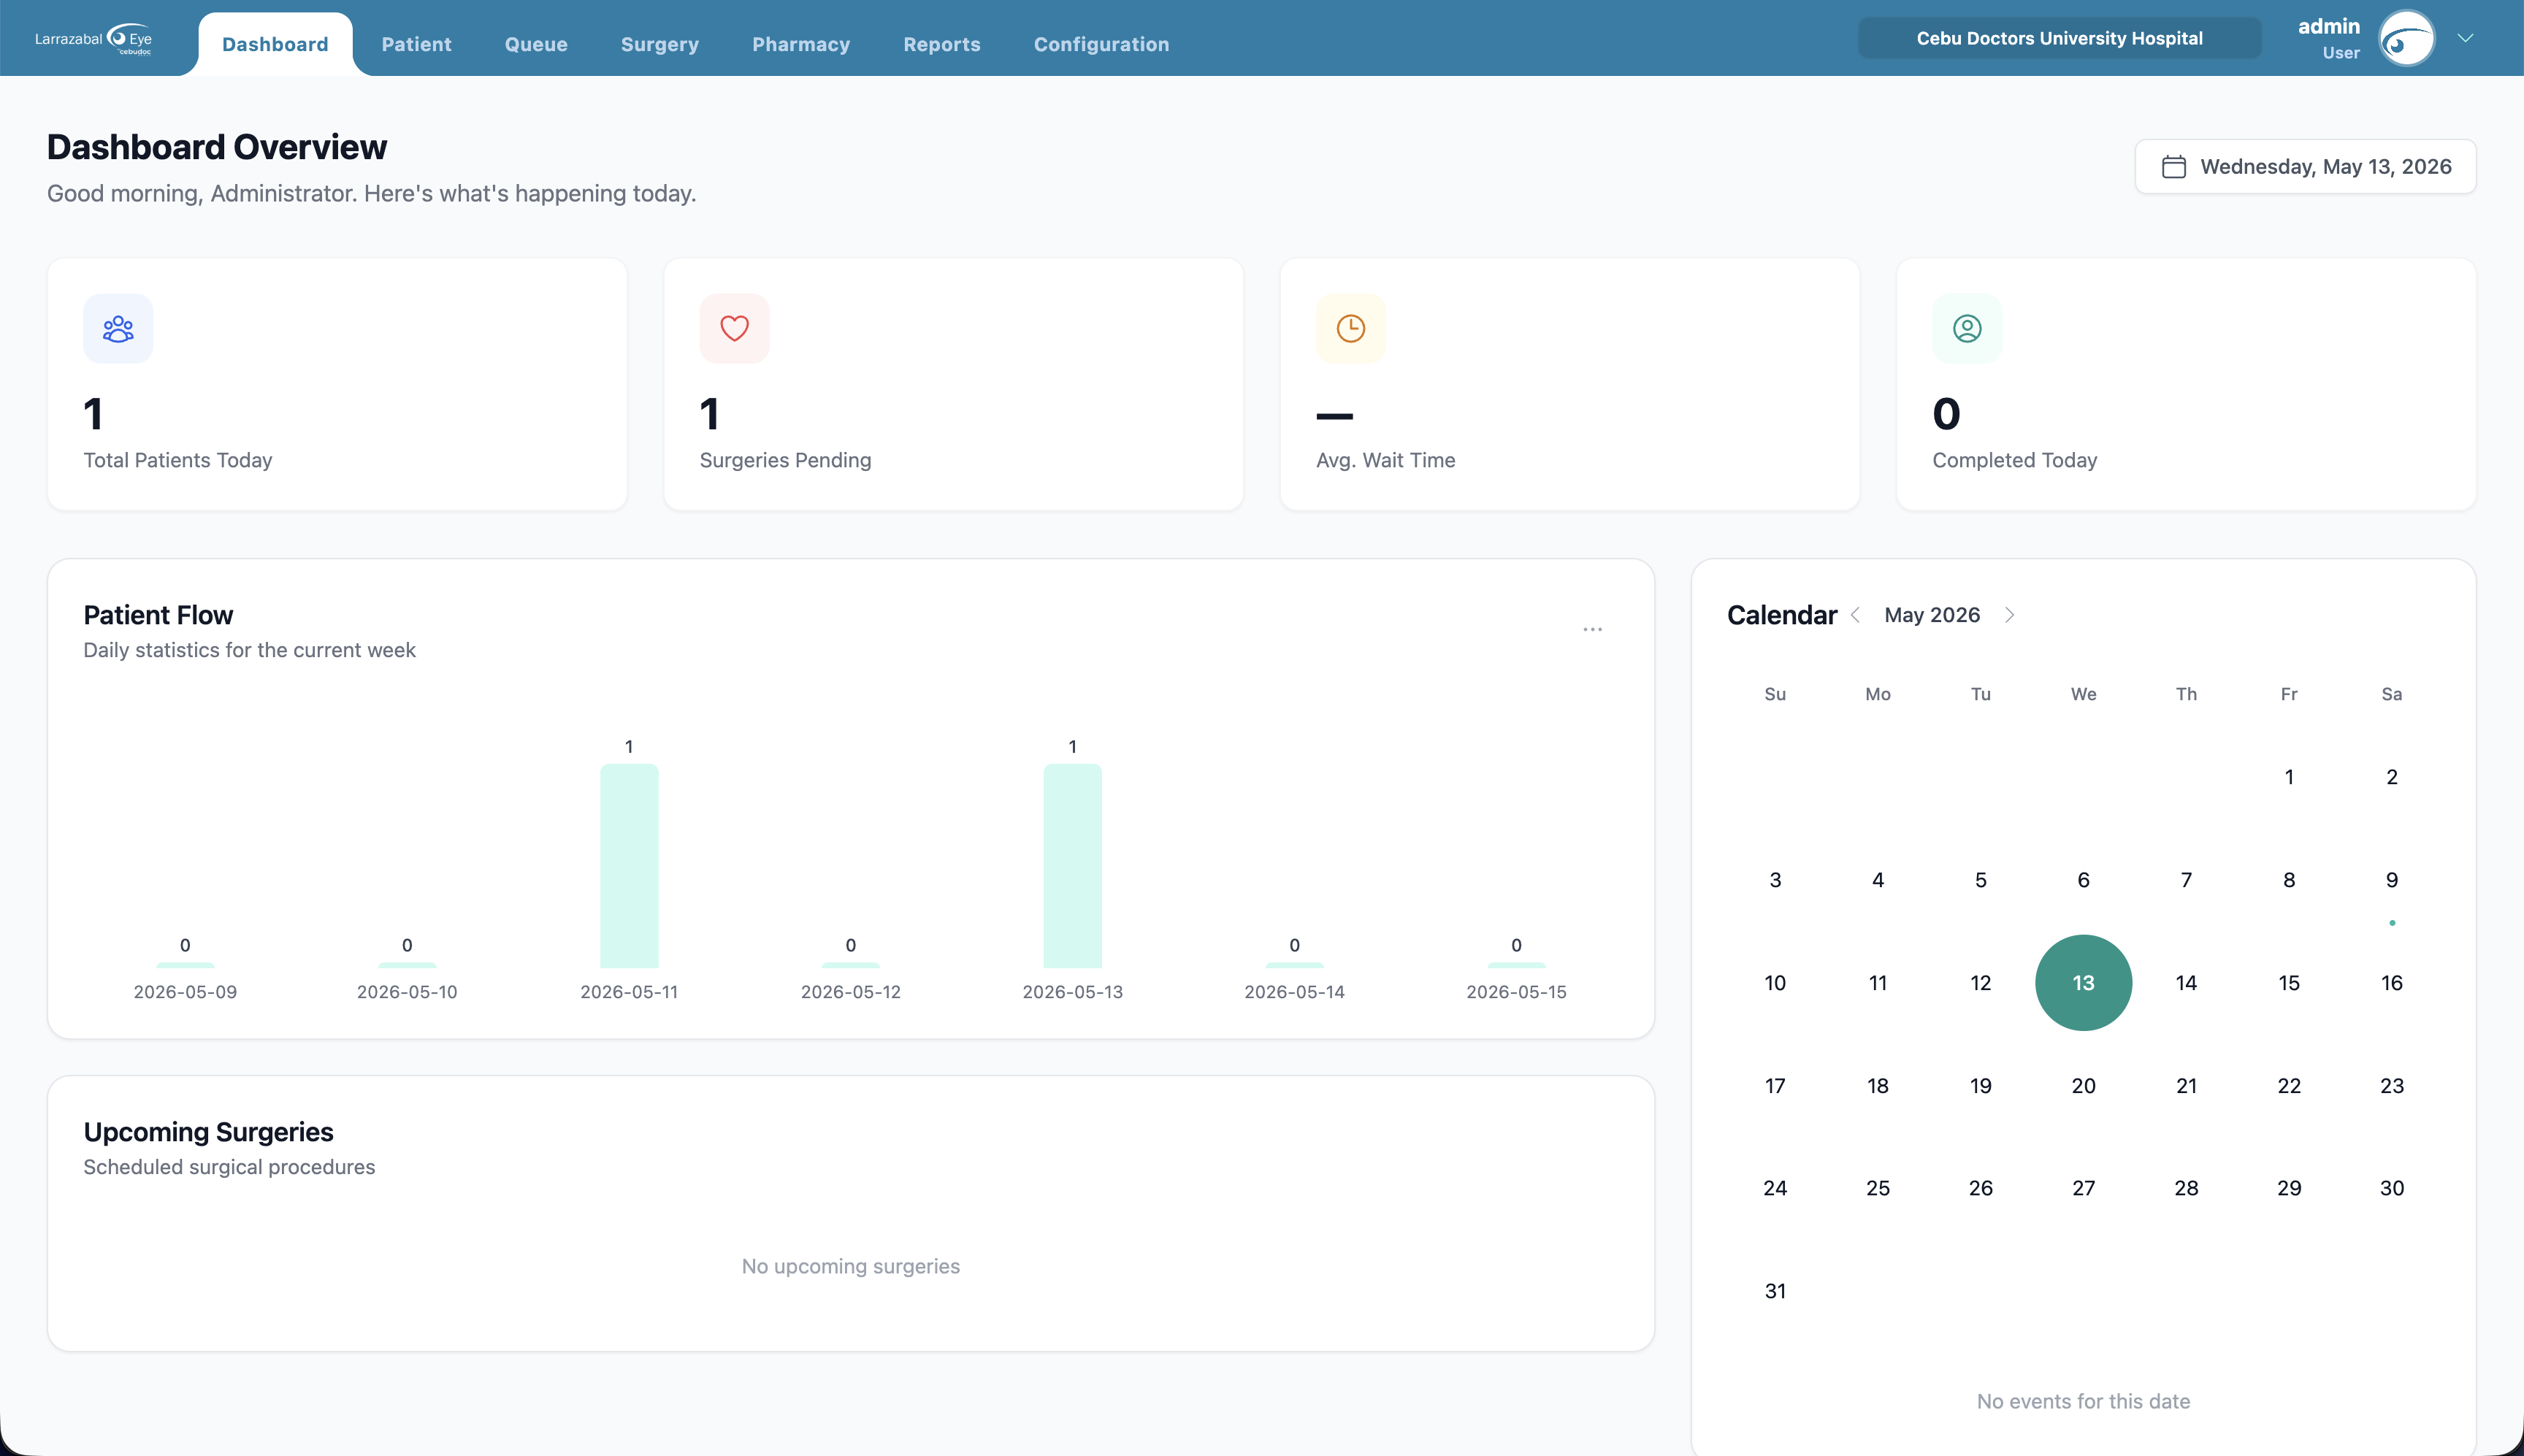2524x1456 pixels.
Task: Go to next month in Calendar
Action: point(2009,615)
